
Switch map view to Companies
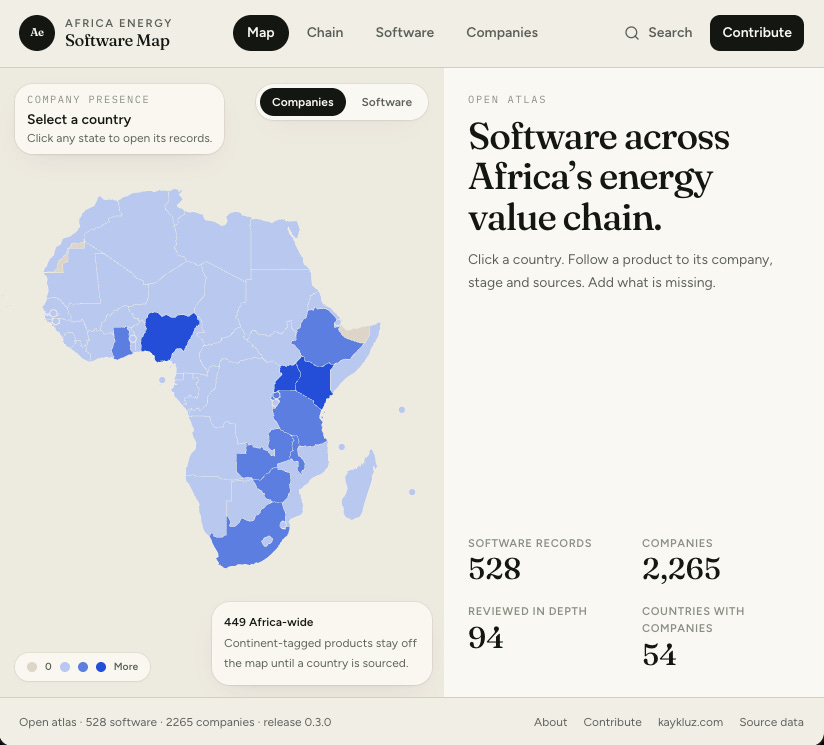tap(303, 102)
